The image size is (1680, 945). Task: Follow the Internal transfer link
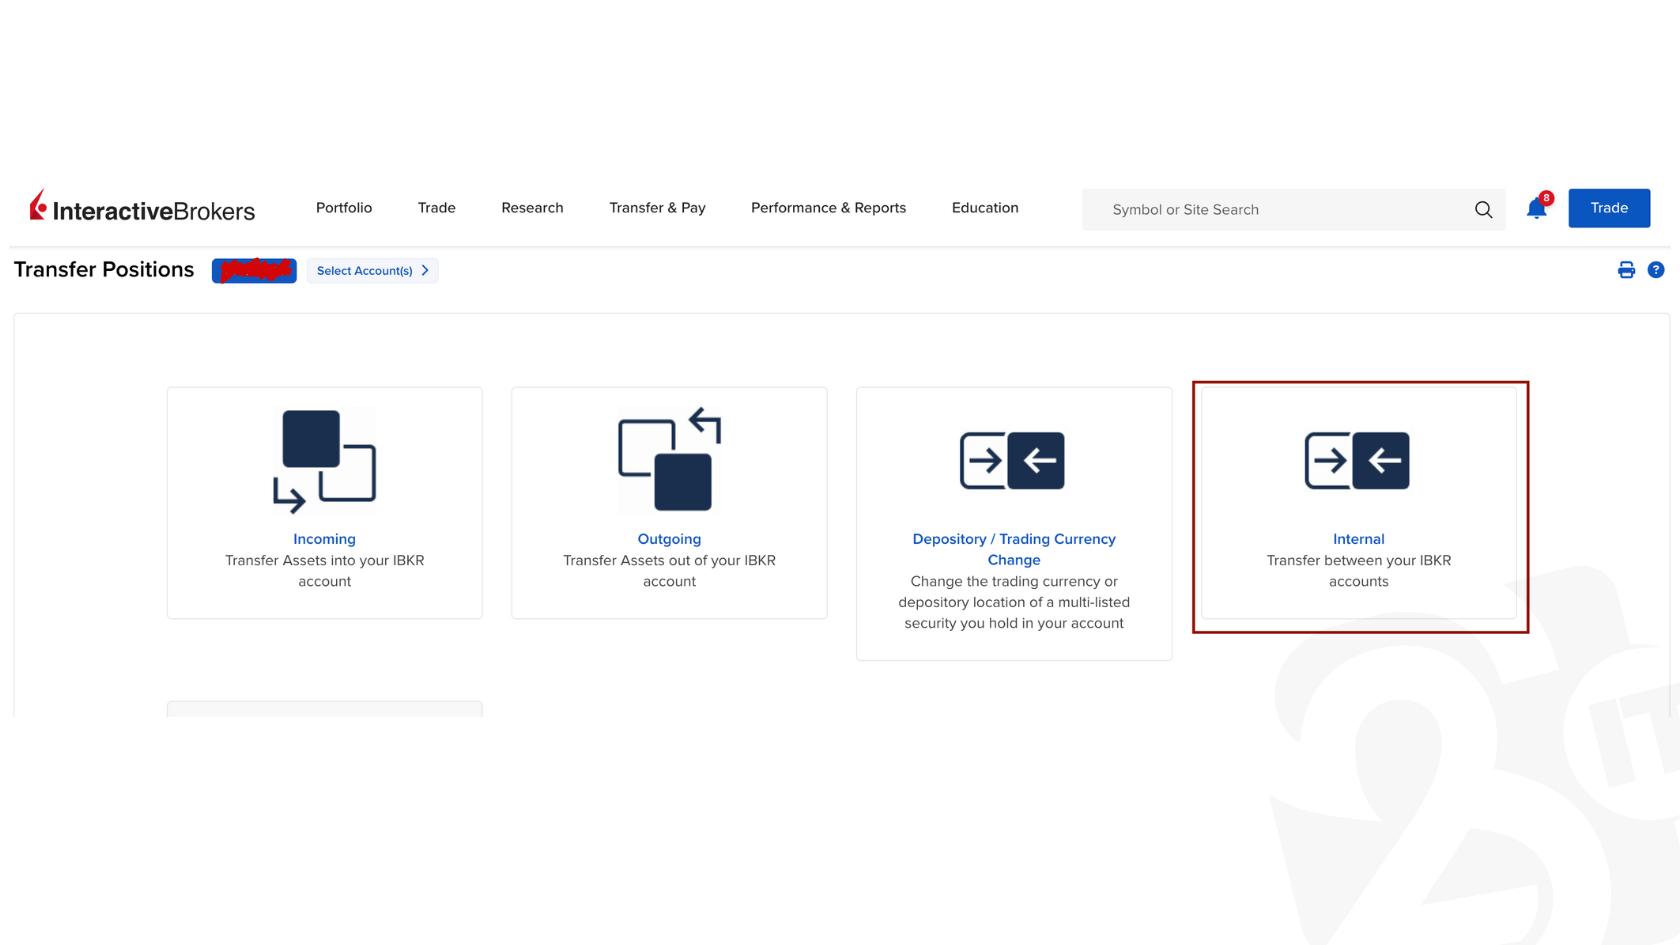point(1358,539)
